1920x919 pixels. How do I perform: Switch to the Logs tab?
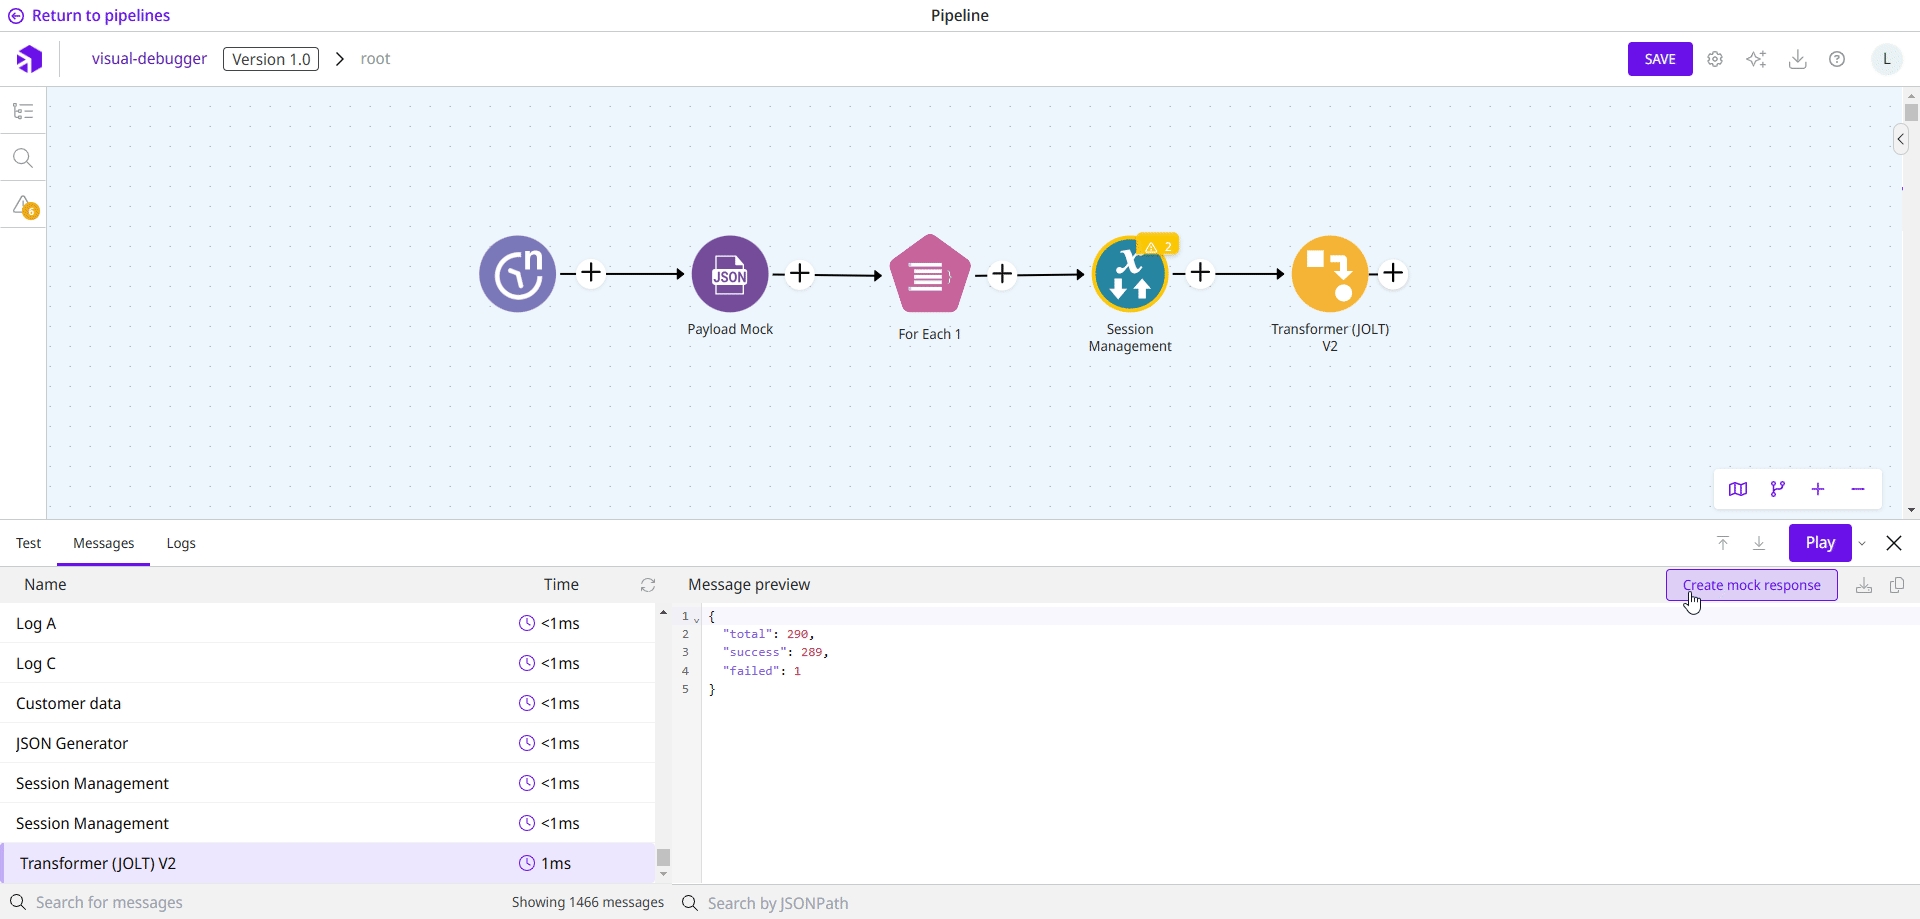click(x=181, y=543)
